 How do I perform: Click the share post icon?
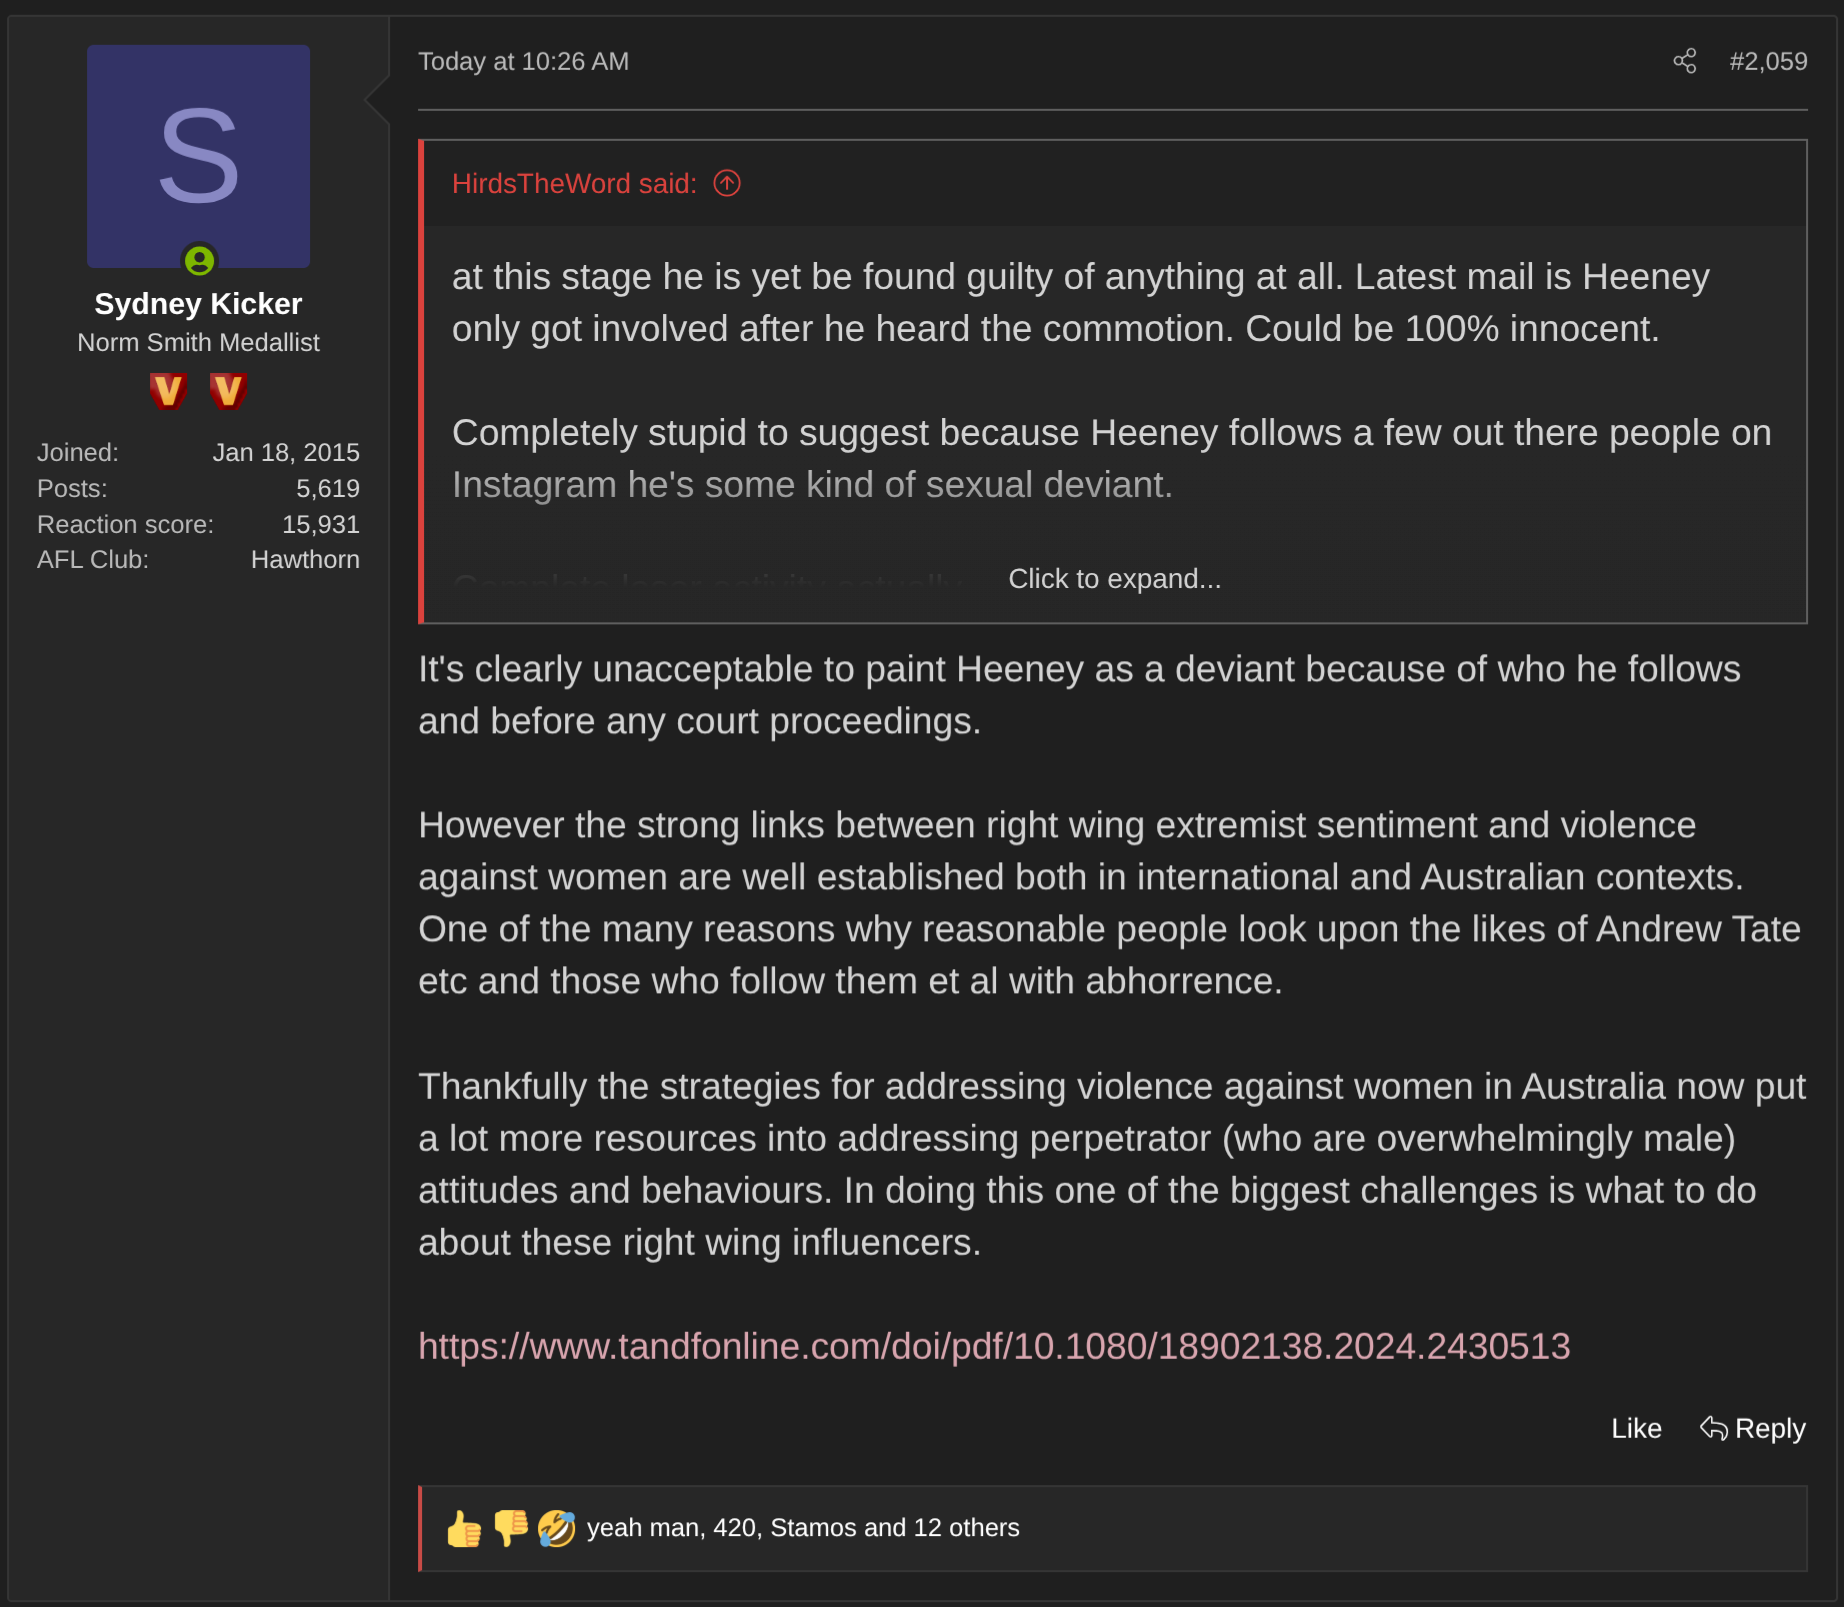coord(1685,61)
